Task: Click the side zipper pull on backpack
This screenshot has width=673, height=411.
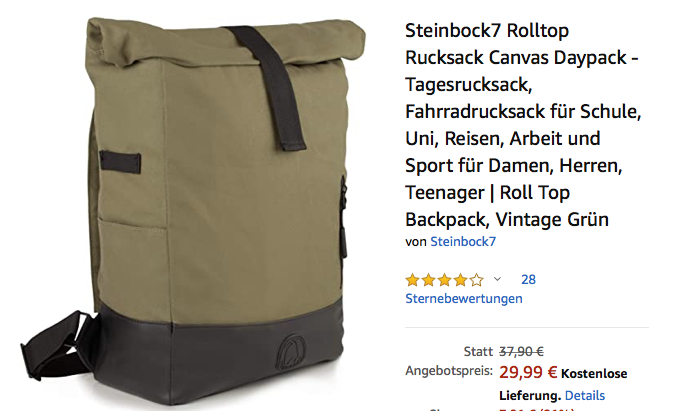Action: coord(343,240)
